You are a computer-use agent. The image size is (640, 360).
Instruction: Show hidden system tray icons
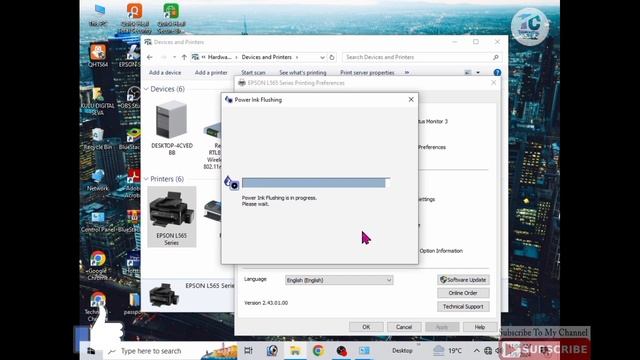click(476, 351)
